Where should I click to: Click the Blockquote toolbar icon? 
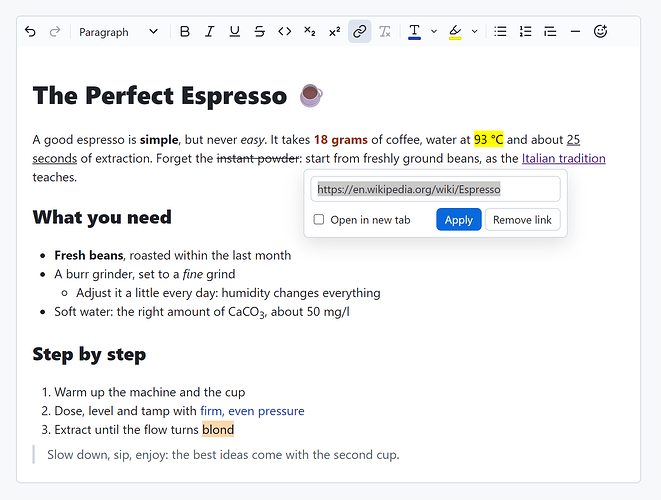(x=550, y=32)
